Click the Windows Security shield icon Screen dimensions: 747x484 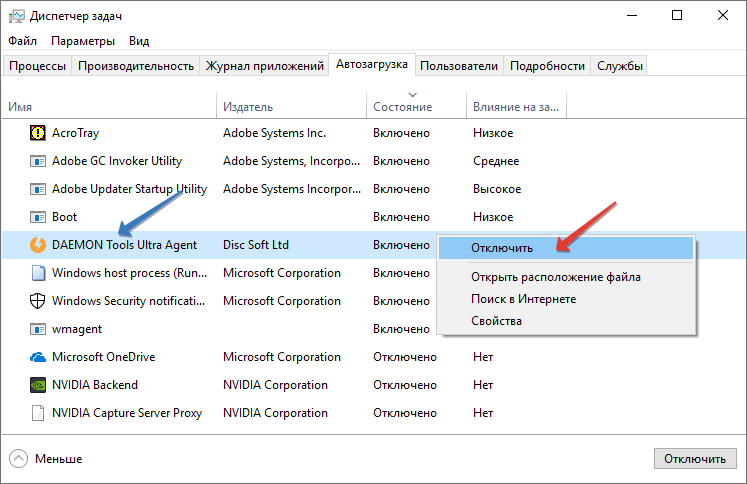[38, 301]
